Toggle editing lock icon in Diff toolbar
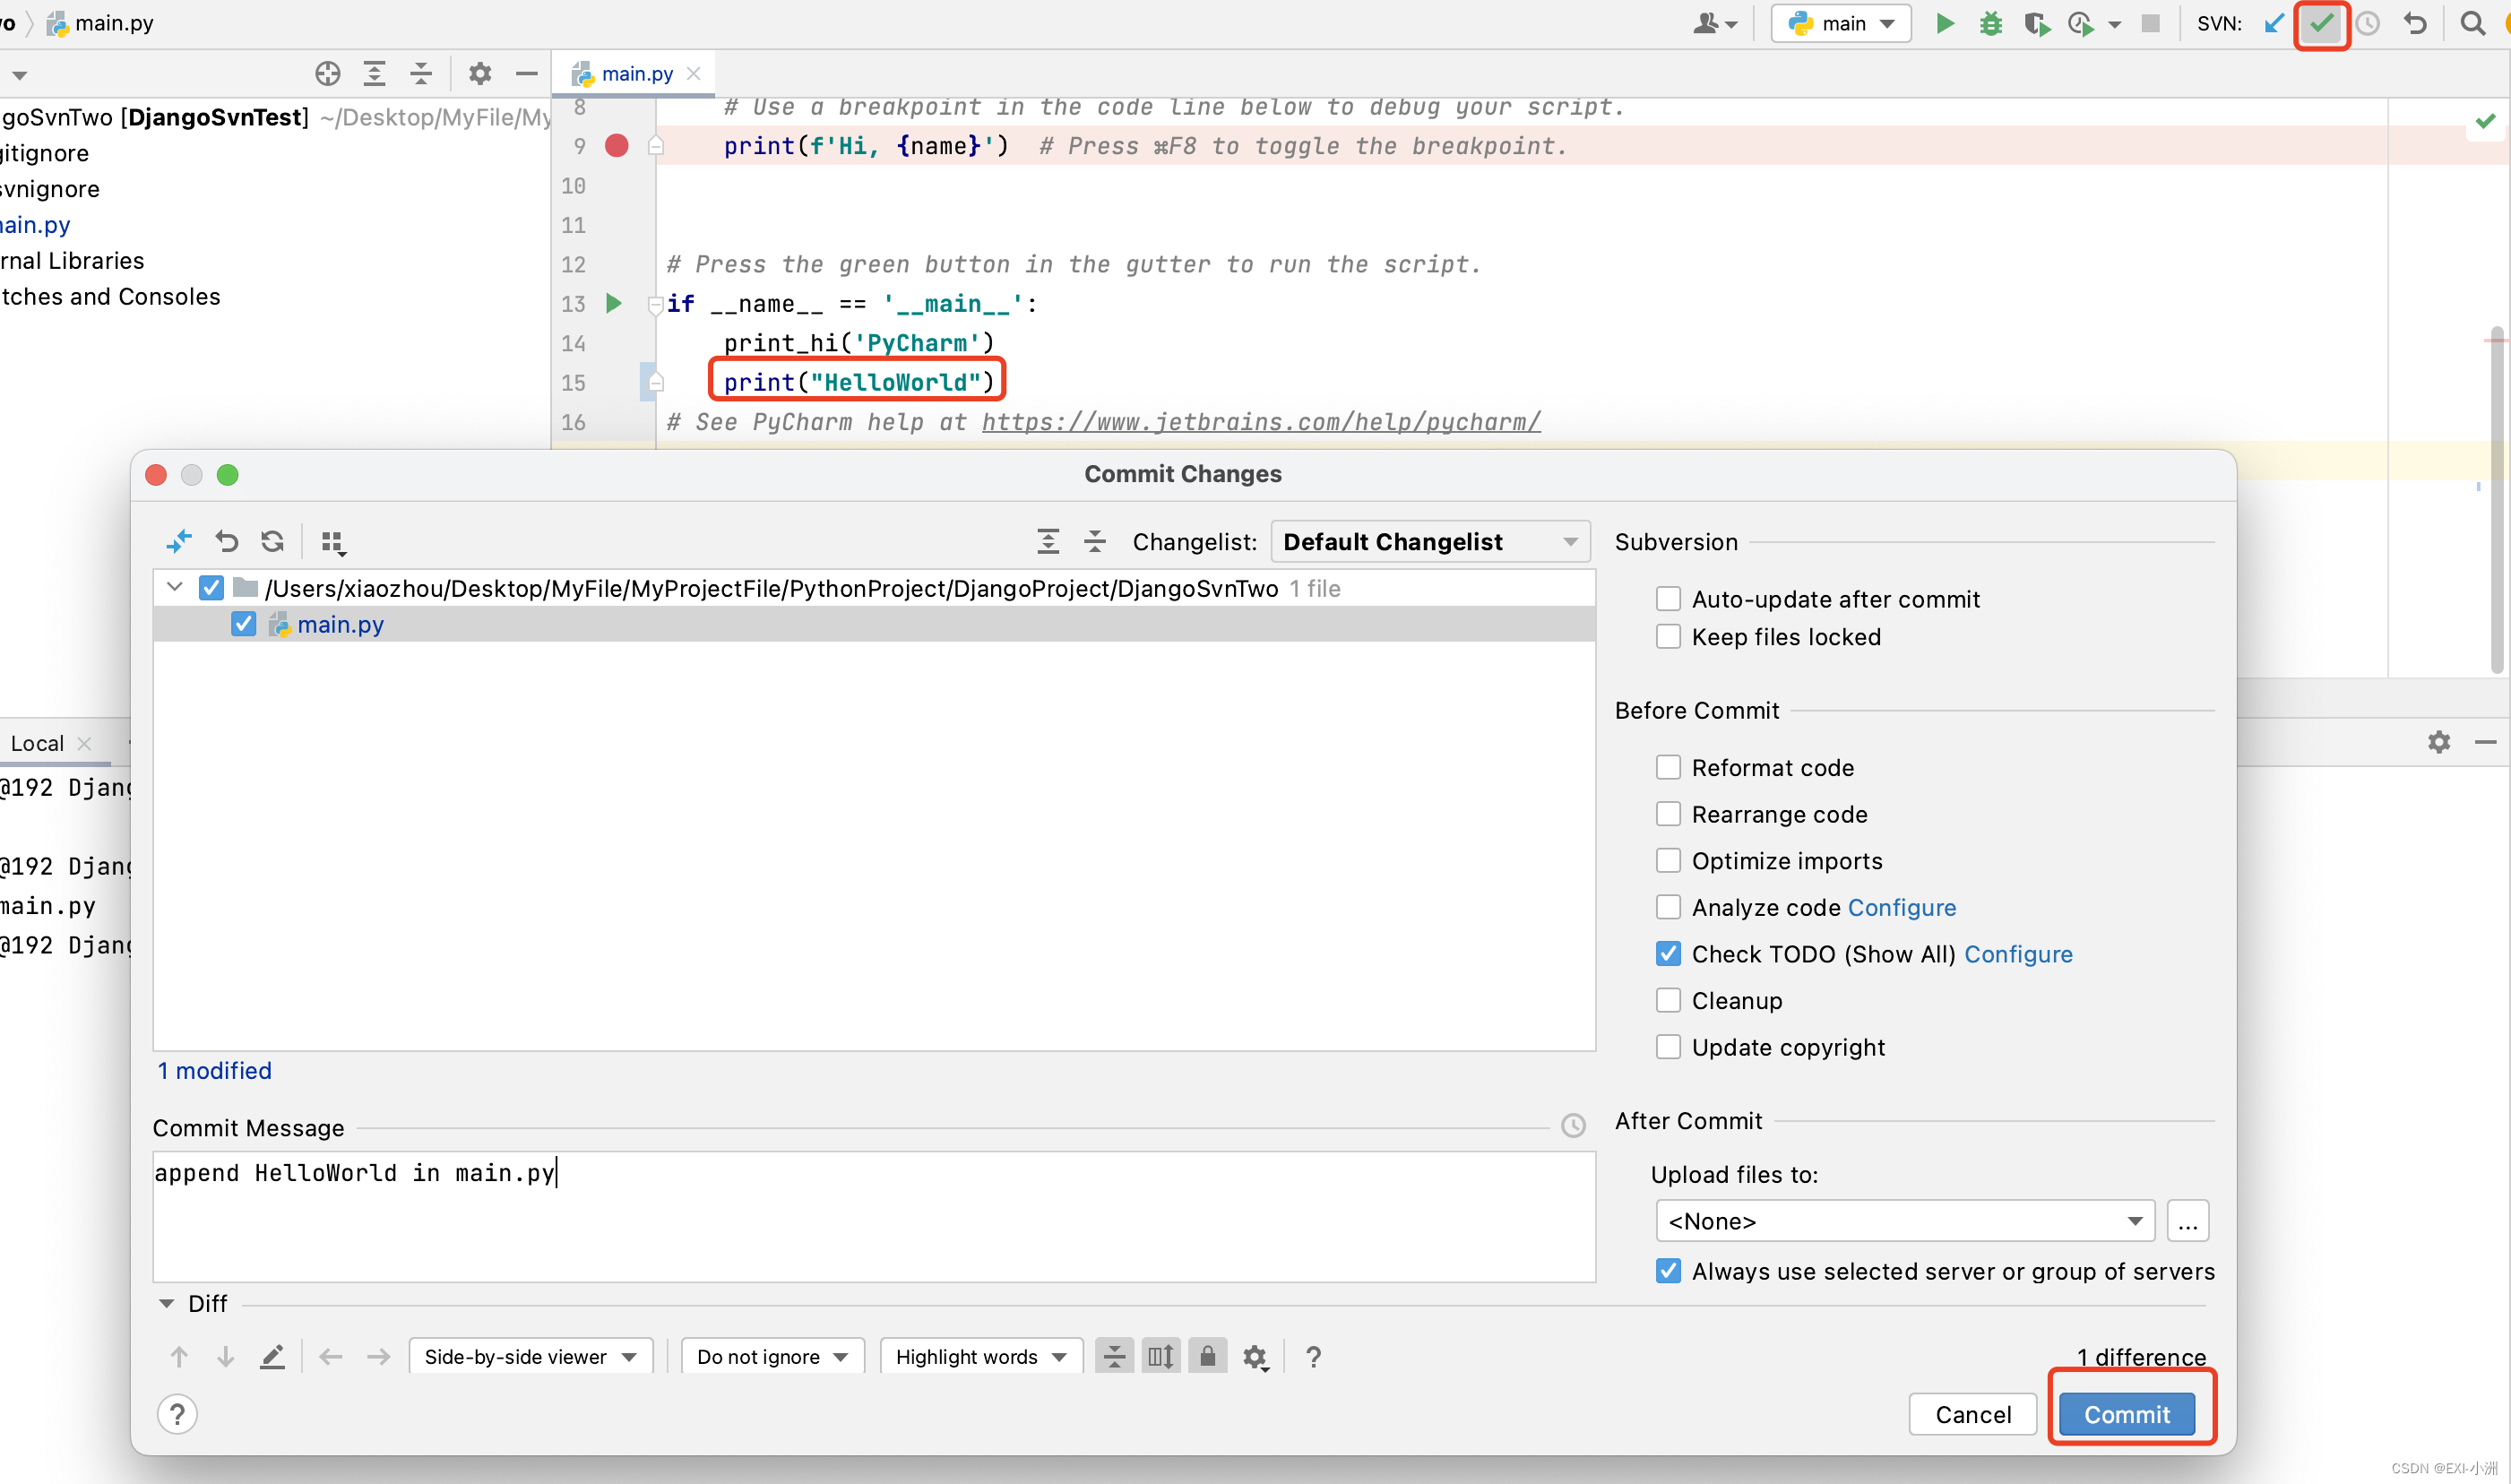 [1208, 1356]
